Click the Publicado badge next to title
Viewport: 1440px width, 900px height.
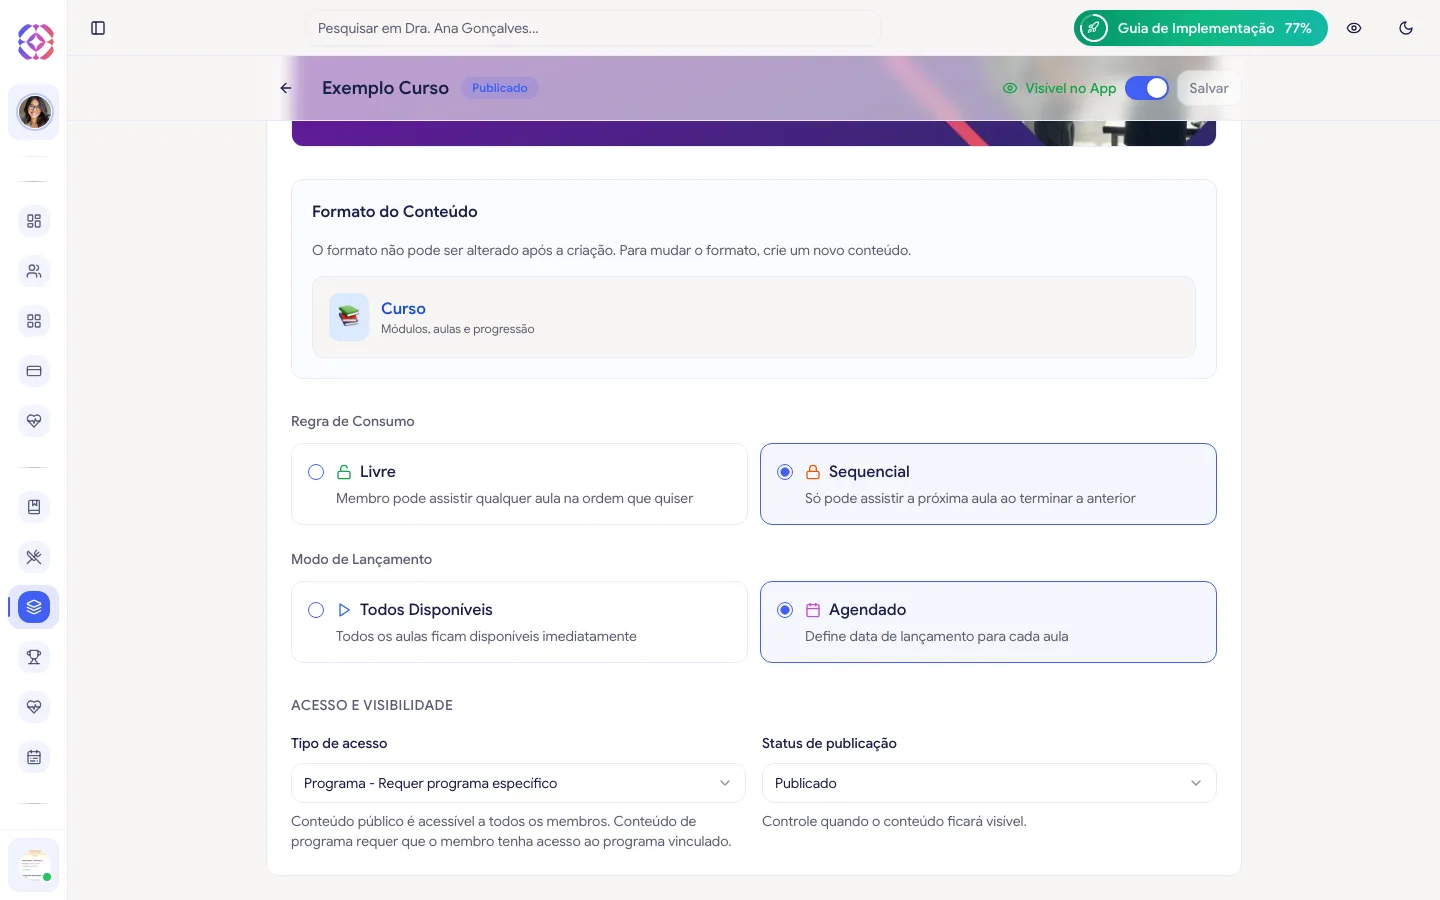coord(499,88)
